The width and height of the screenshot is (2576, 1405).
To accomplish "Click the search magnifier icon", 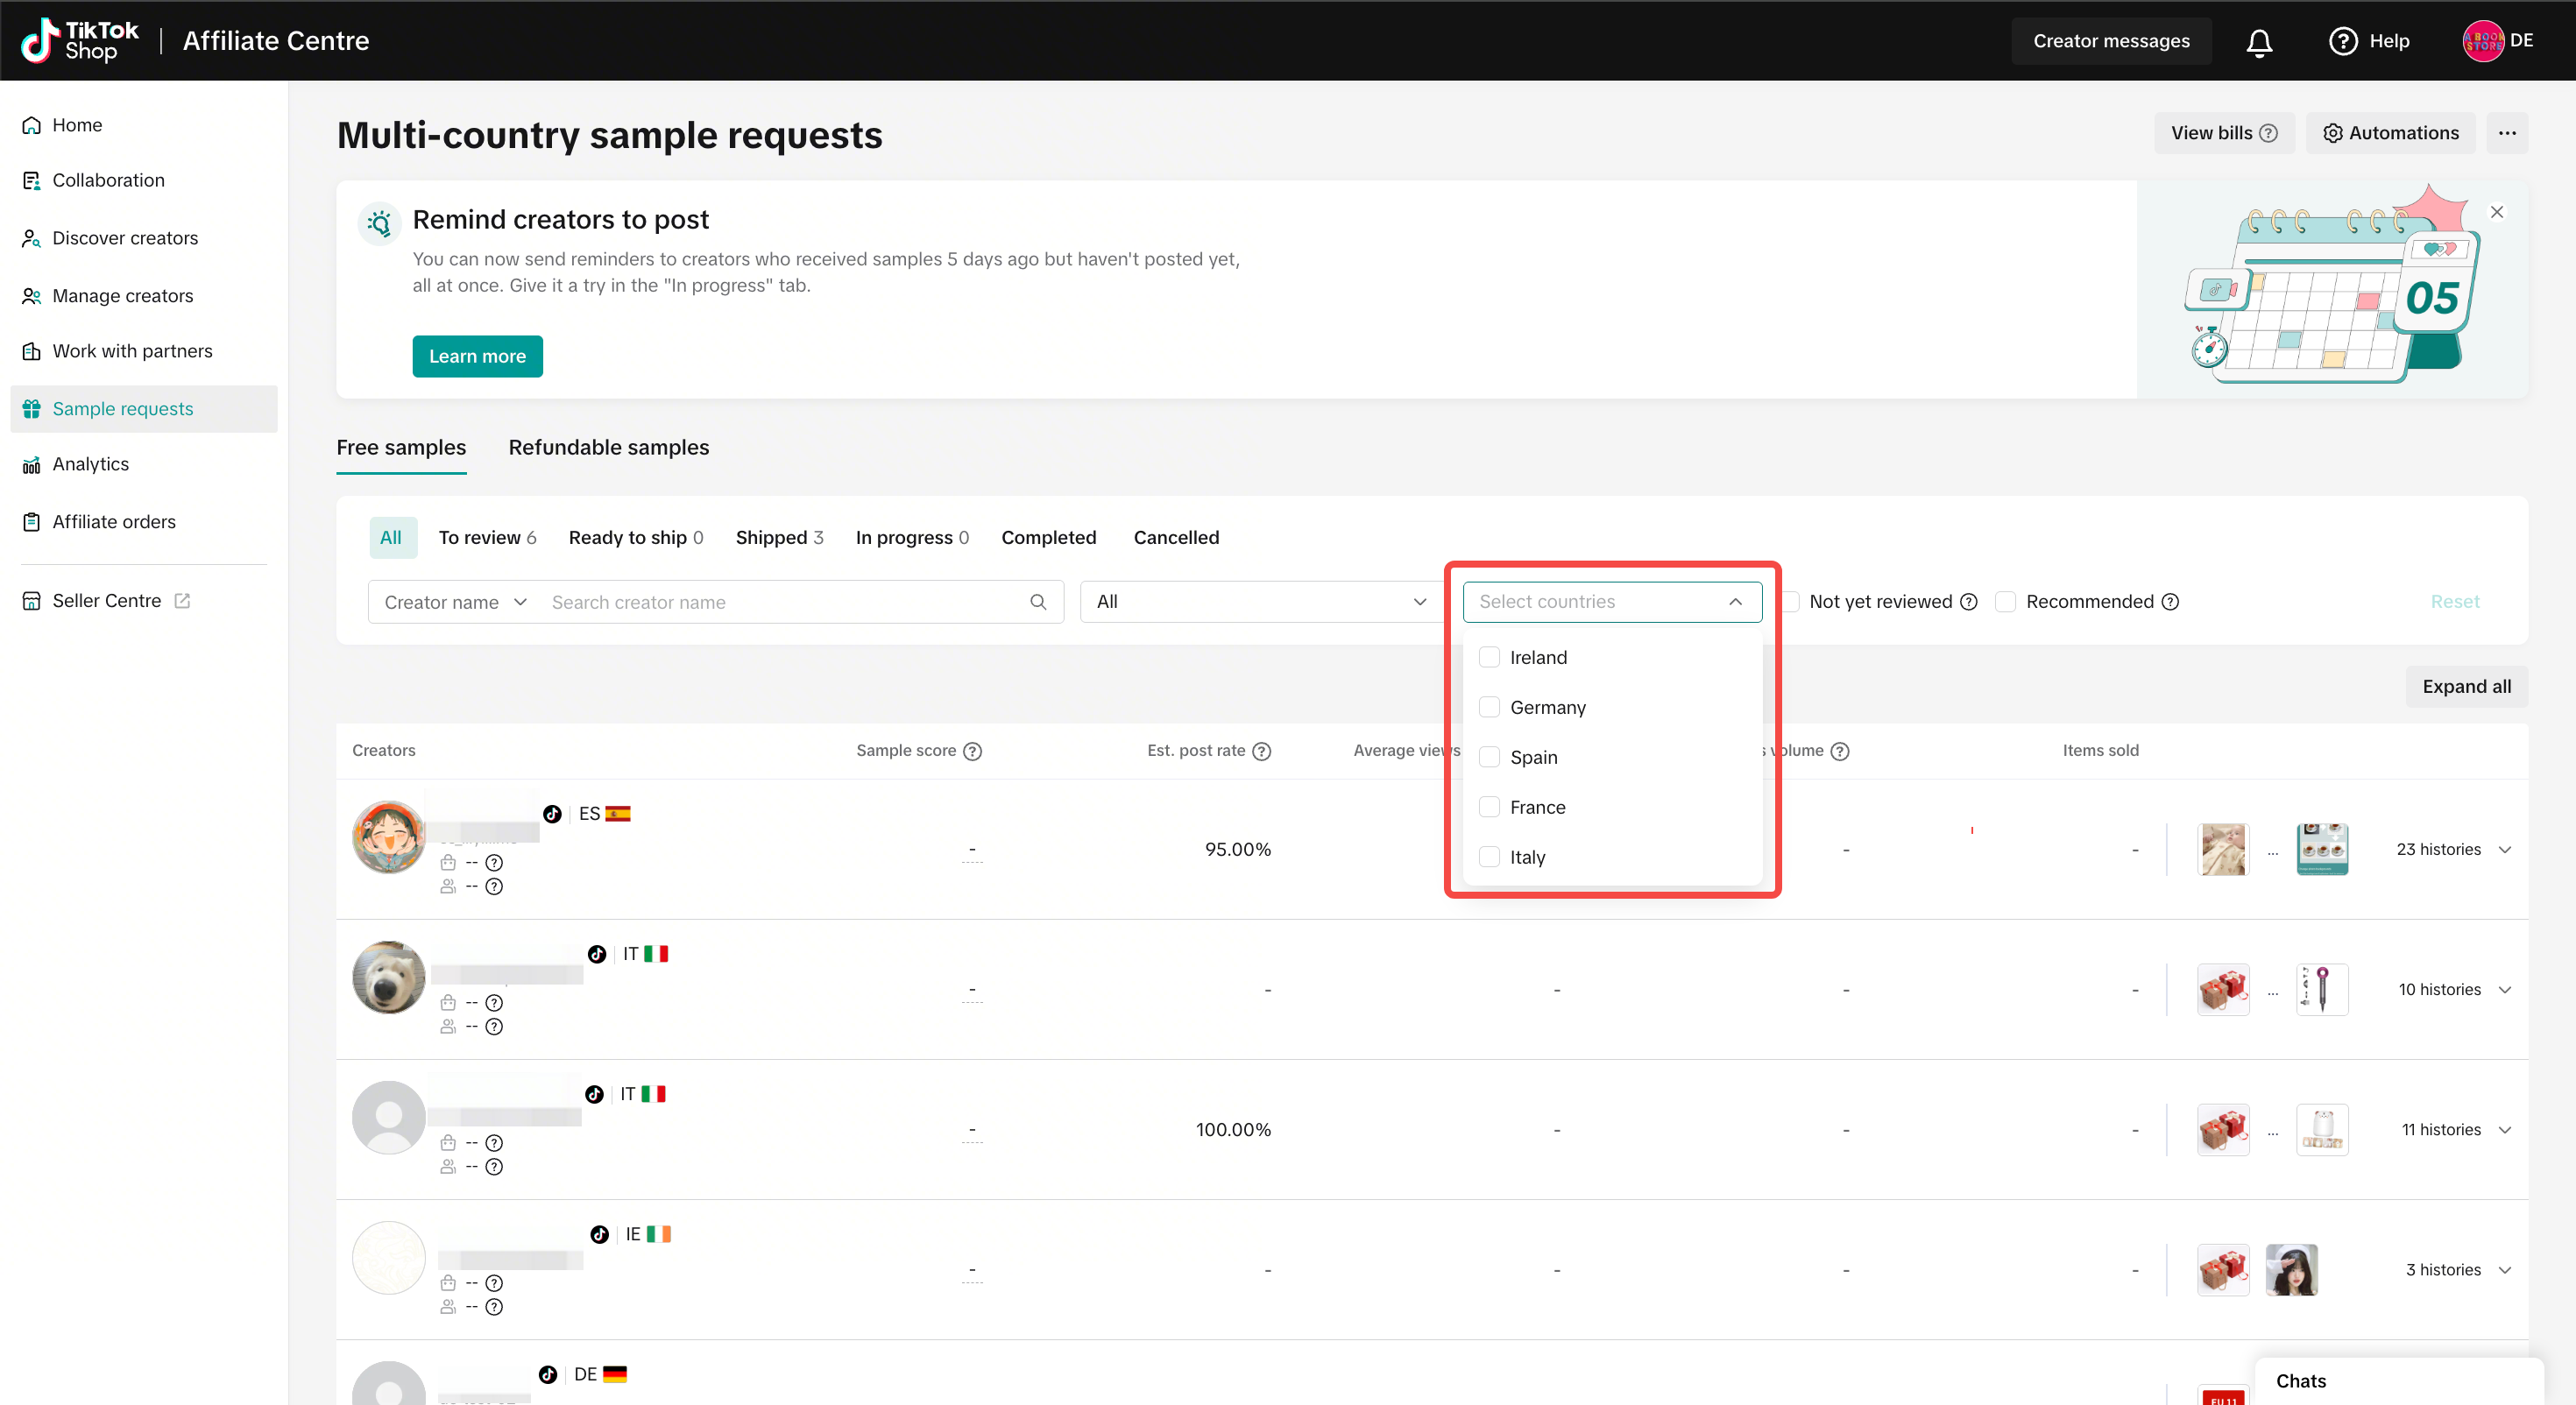I will [1038, 602].
